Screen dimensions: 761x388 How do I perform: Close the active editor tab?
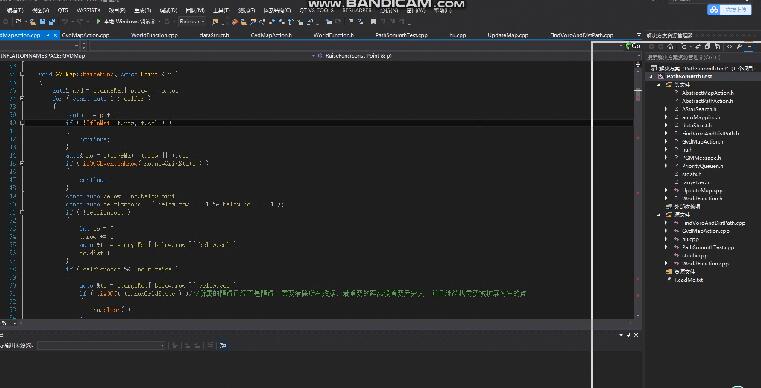click(56, 35)
